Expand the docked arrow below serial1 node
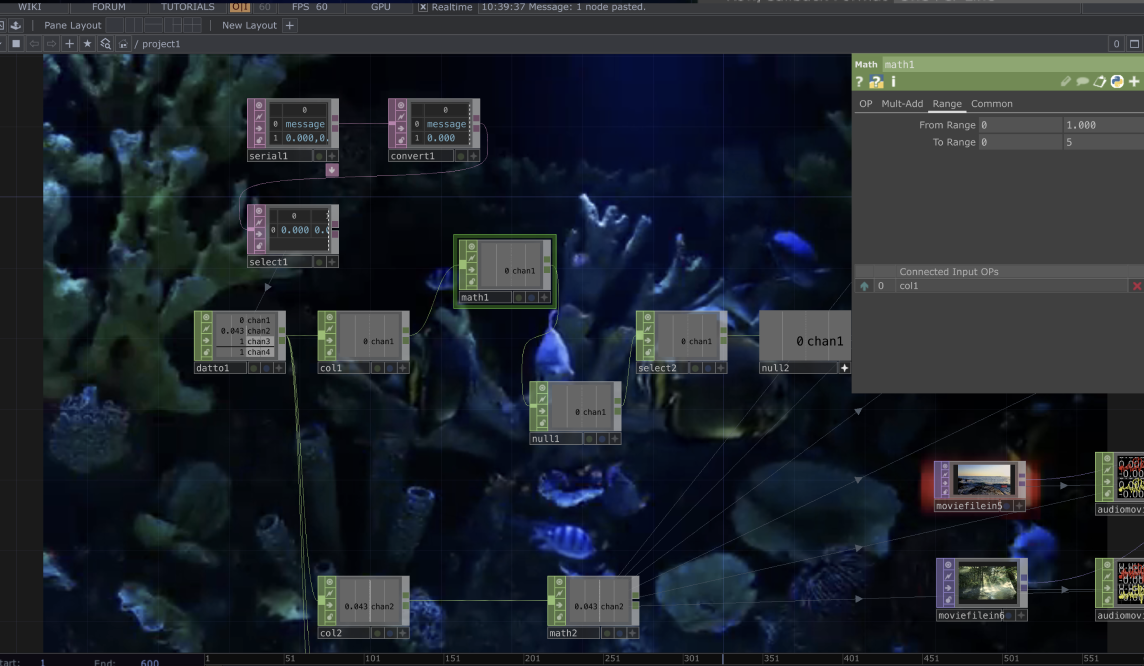 (x=332, y=170)
